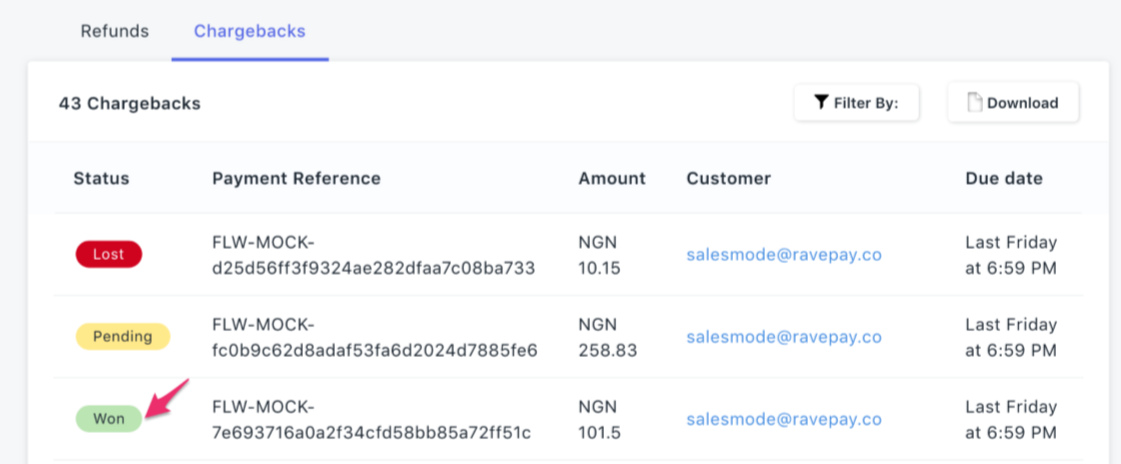Image resolution: width=1121 pixels, height=464 pixels.
Task: Switch to the Refunds tab
Action: coord(114,31)
